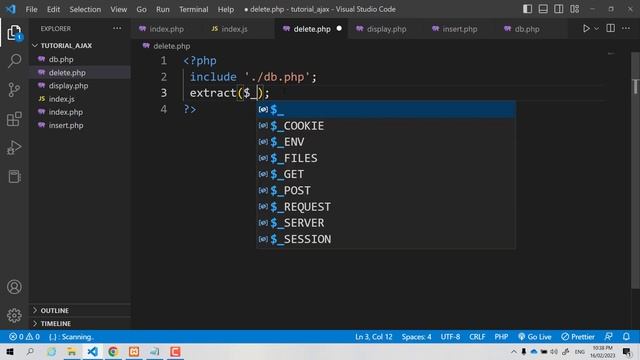Image resolution: width=640 pixels, height=360 pixels.
Task: Click the feedback icon in status bar
Action: point(608,337)
